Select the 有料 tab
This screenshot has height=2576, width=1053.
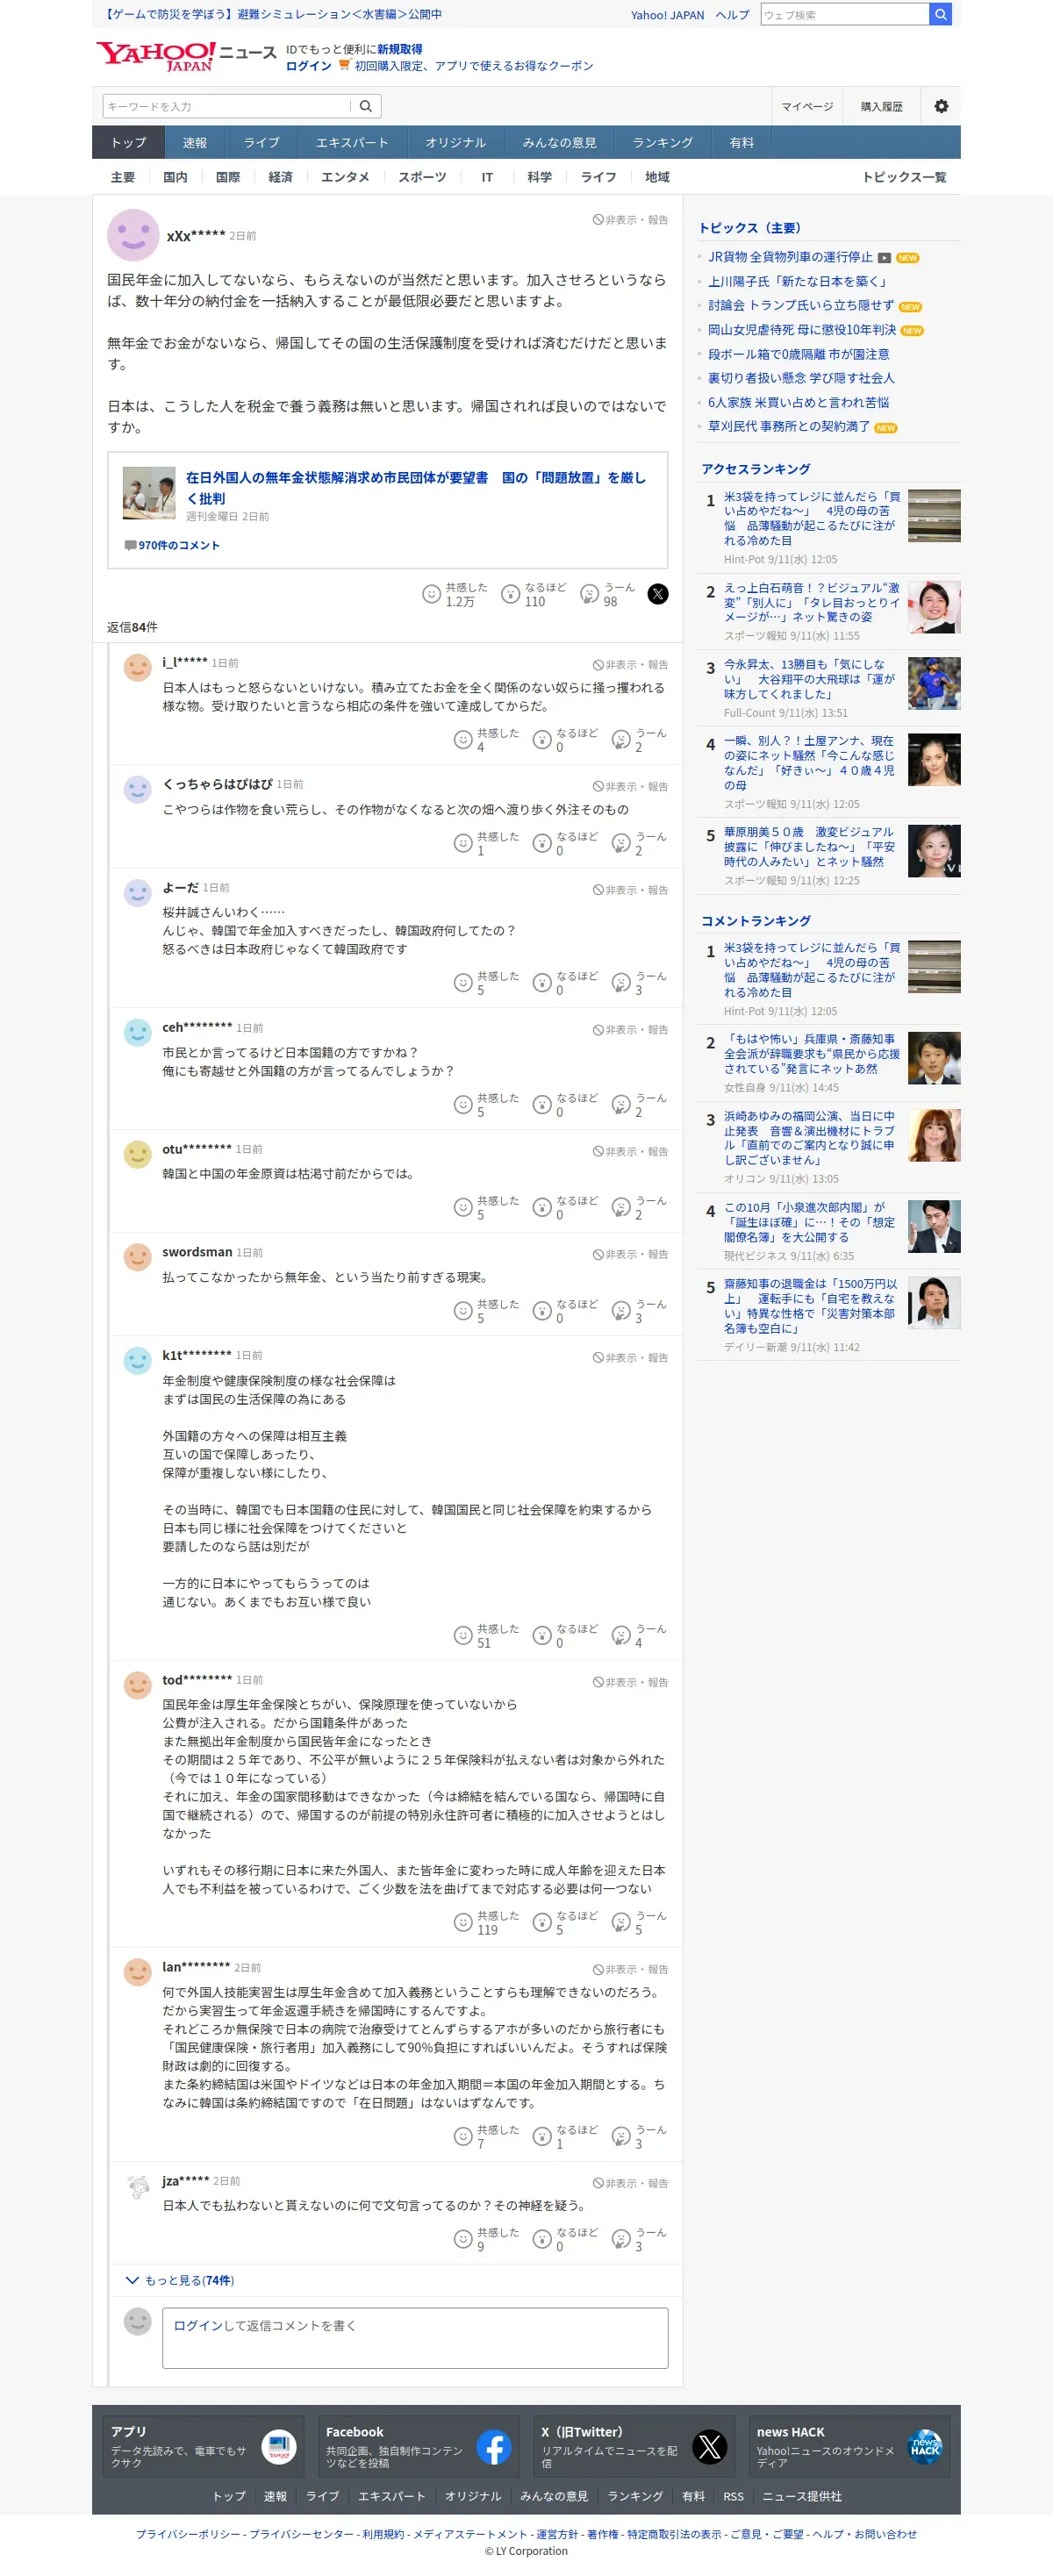pyautogui.click(x=741, y=142)
